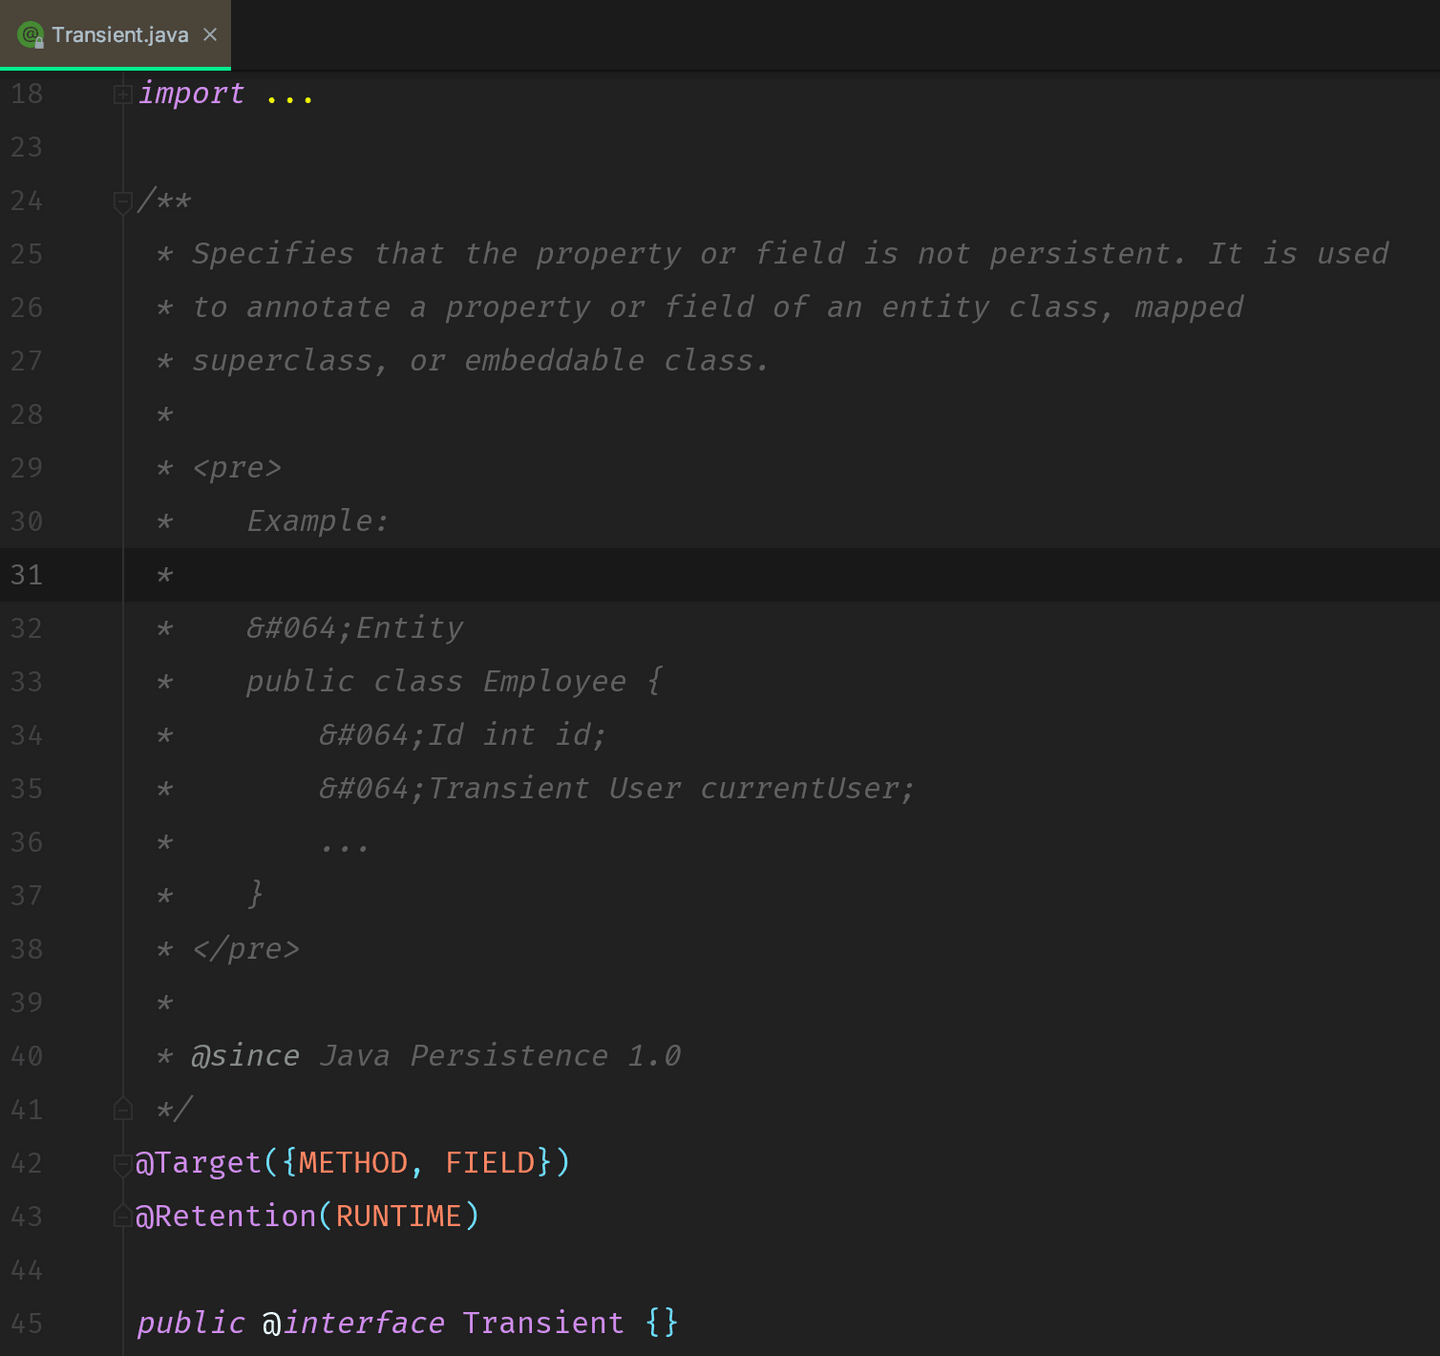This screenshot has height=1356, width=1440.
Task: Expand the folded import block on line 18
Action: click(x=123, y=94)
